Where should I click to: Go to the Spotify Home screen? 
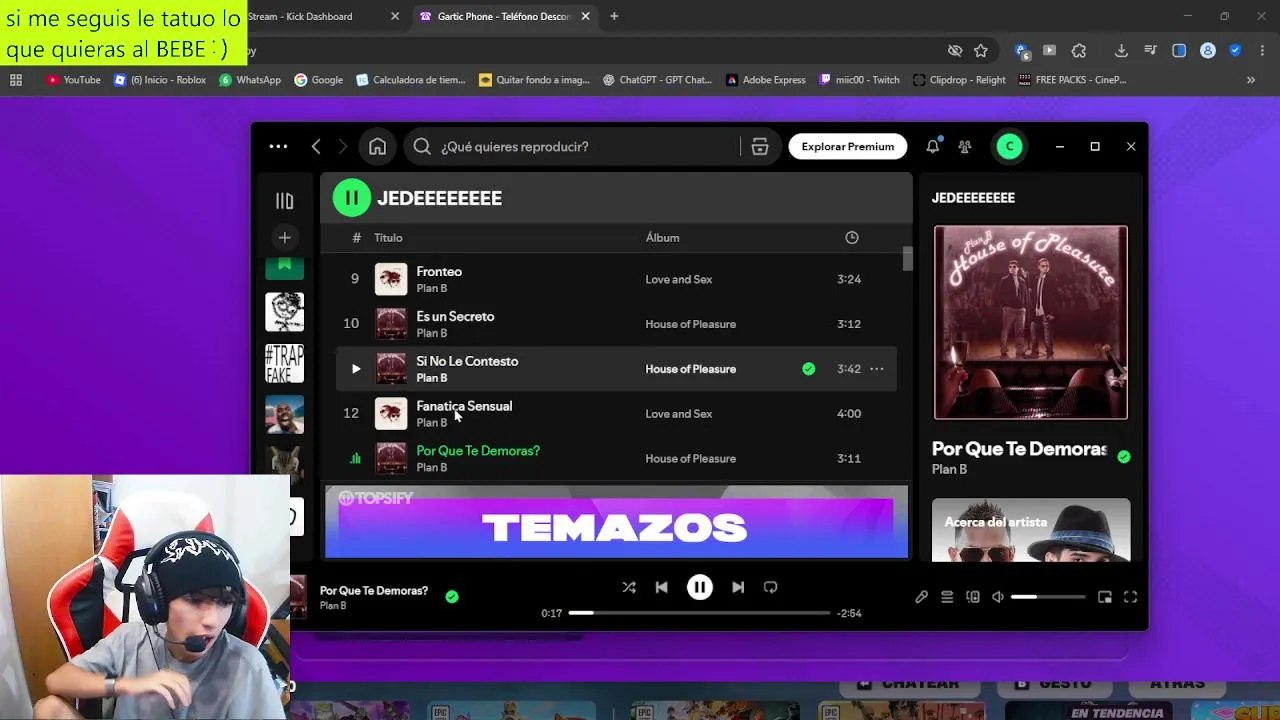click(377, 147)
